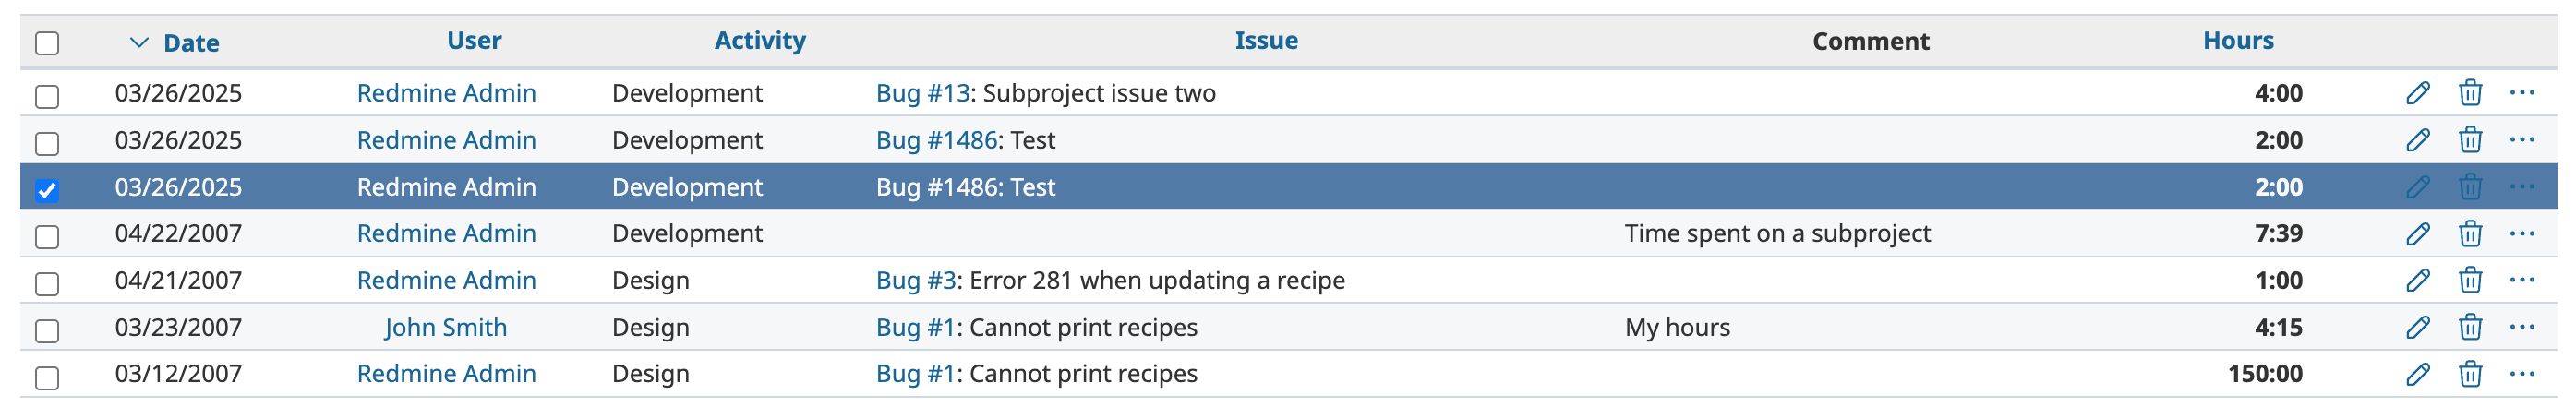Edit John Smith's time entry
Viewport: 2576px width, 419px height.
(2417, 327)
